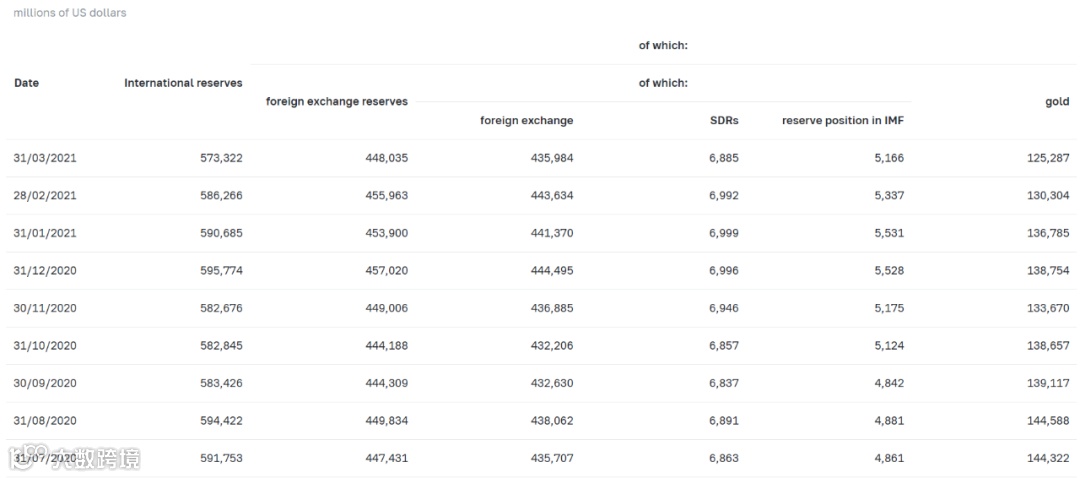Screen dimensions: 1080x478
Task: Select the 31/12/2020 date cell
Action: point(45,271)
